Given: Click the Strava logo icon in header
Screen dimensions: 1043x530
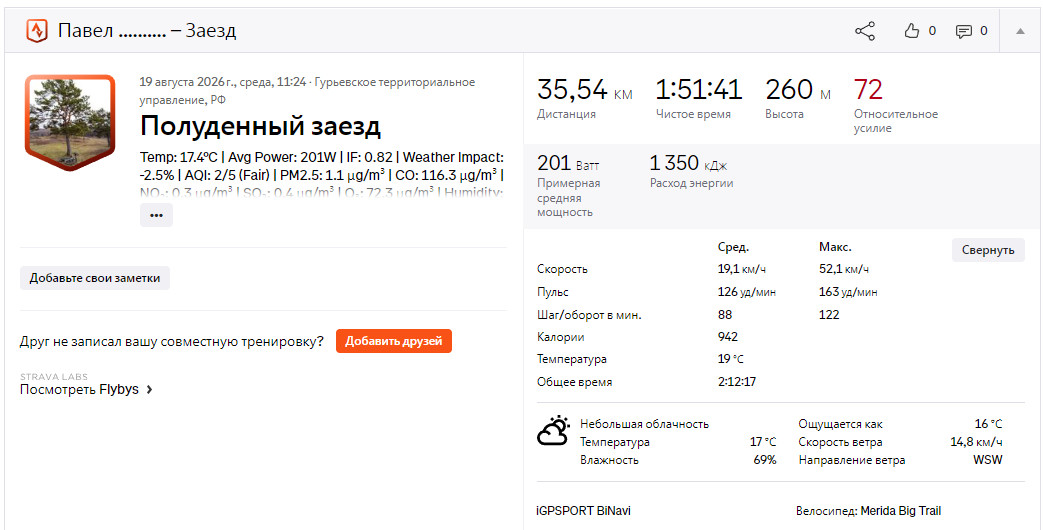Looking at the screenshot, I should pos(37,31).
